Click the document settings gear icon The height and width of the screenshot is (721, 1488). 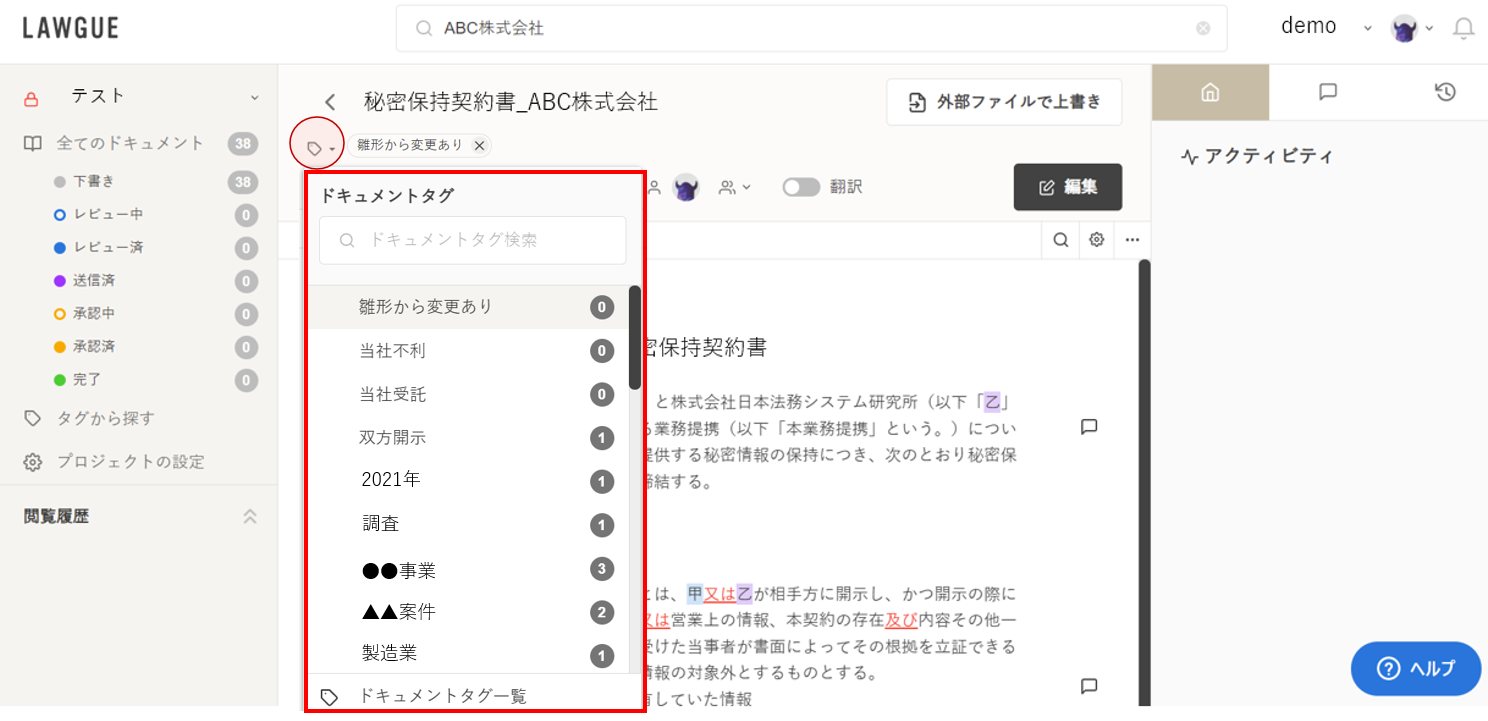pos(1097,240)
